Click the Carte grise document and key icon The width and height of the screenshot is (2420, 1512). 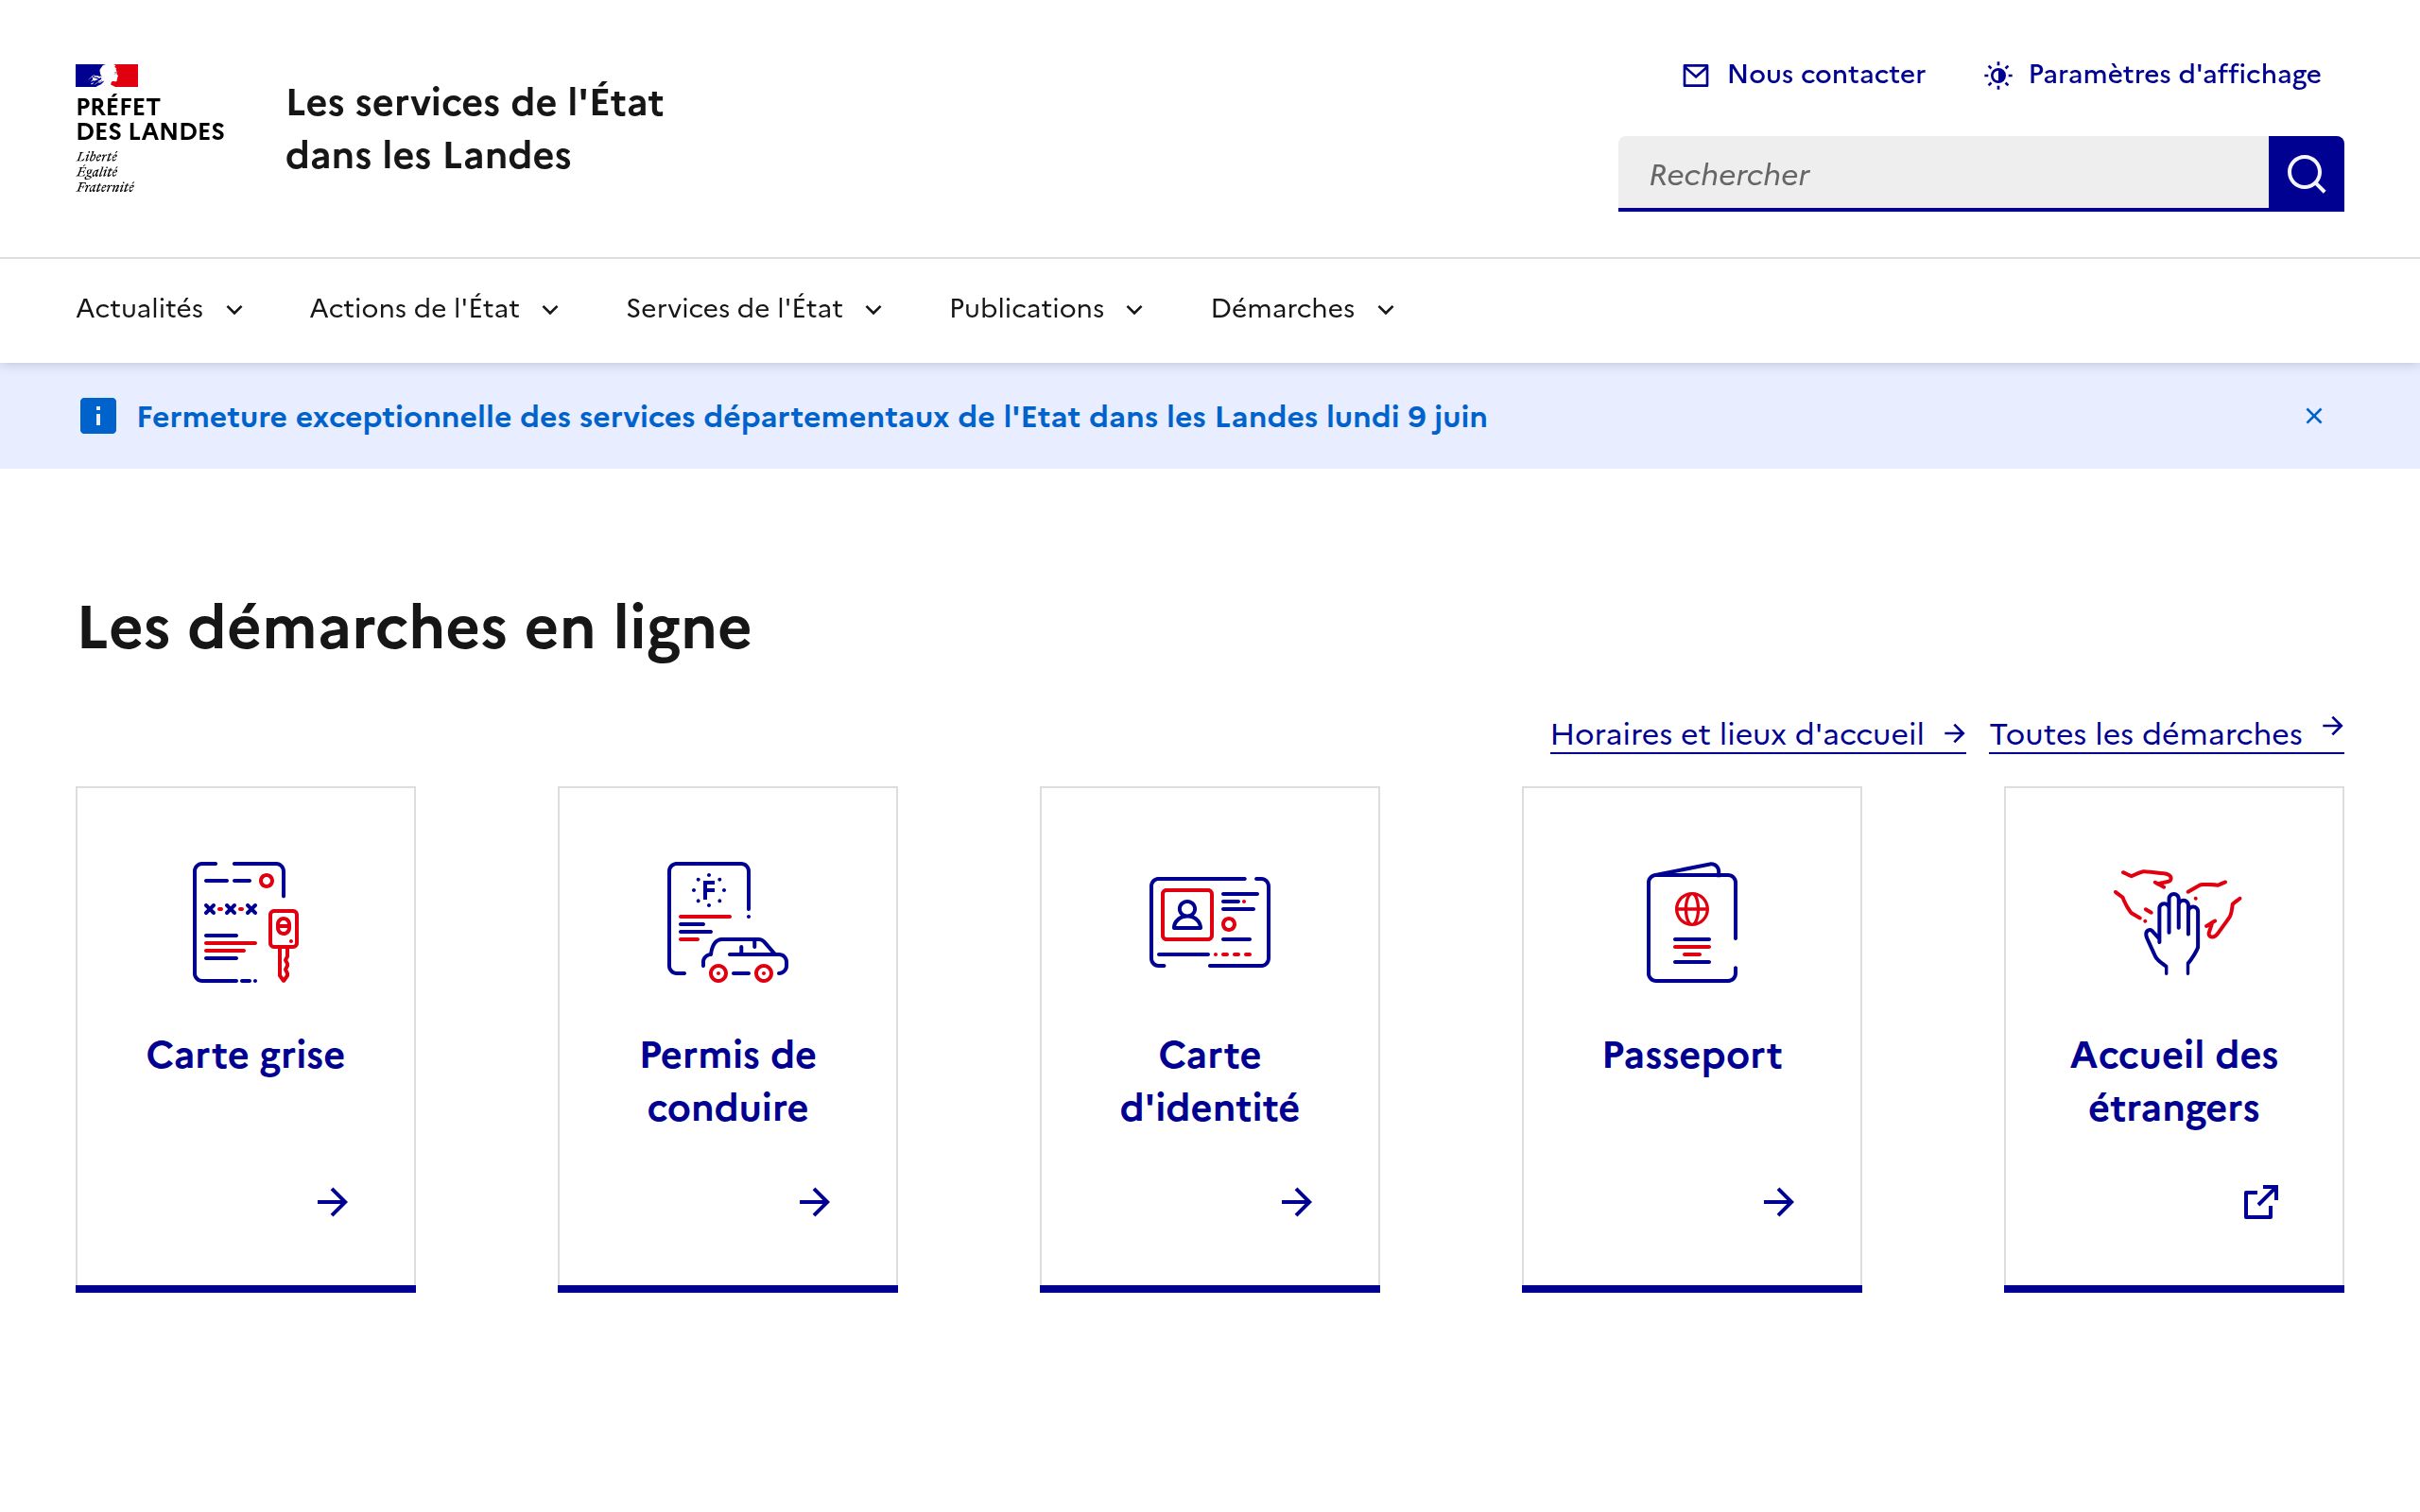click(246, 922)
